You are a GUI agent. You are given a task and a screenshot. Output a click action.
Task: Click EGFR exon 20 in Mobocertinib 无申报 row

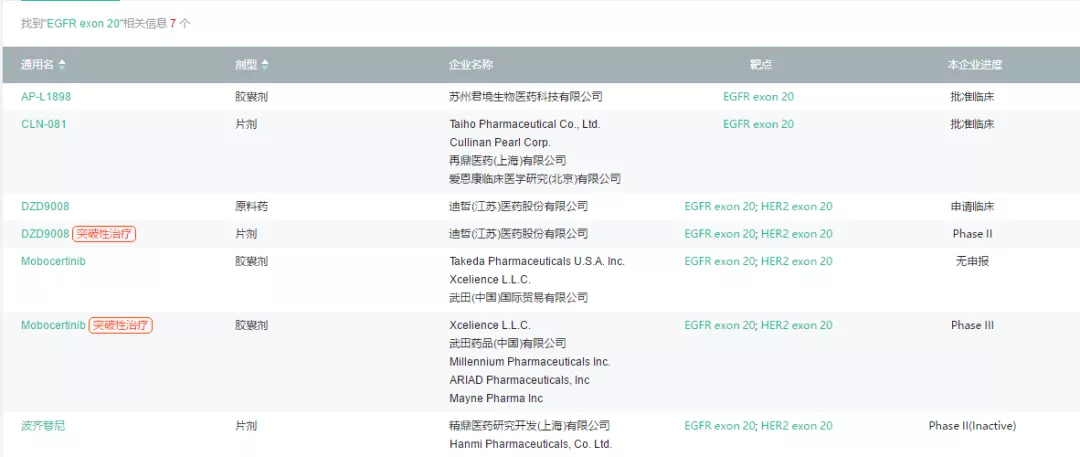point(720,261)
